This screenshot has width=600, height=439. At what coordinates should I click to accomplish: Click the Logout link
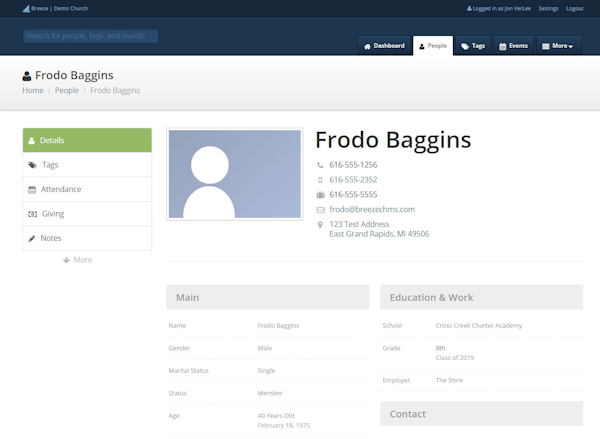pyautogui.click(x=575, y=8)
